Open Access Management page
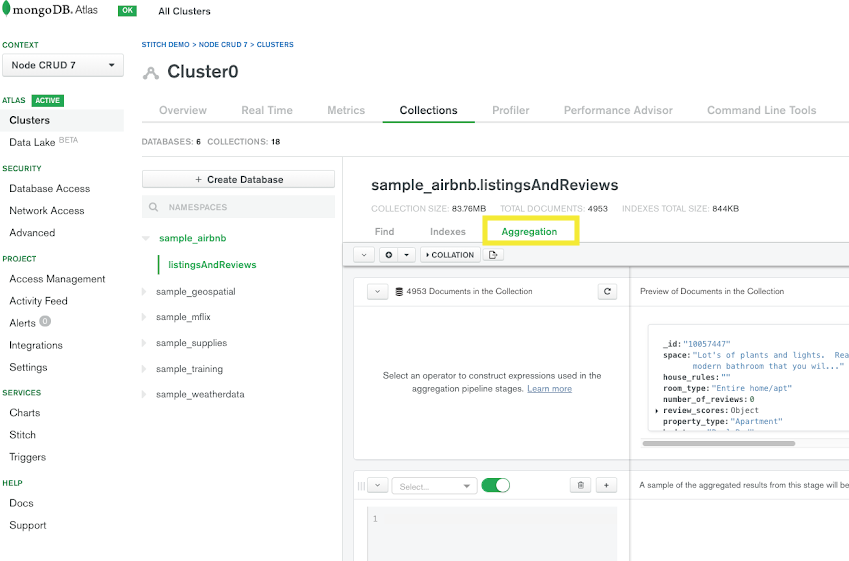The width and height of the screenshot is (849, 561). [x=57, y=279]
